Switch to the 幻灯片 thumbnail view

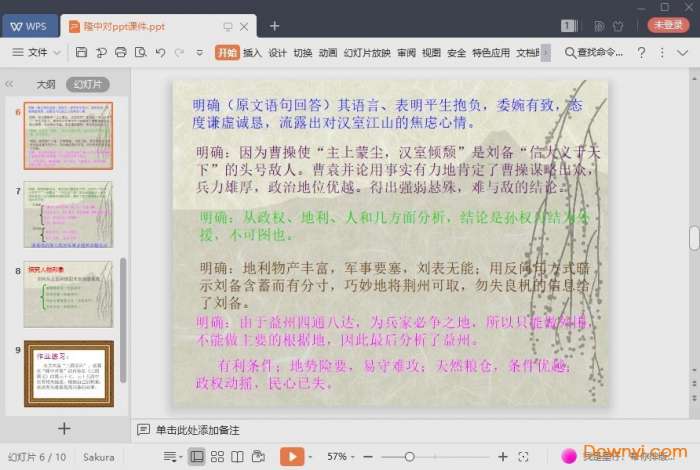click(88, 84)
